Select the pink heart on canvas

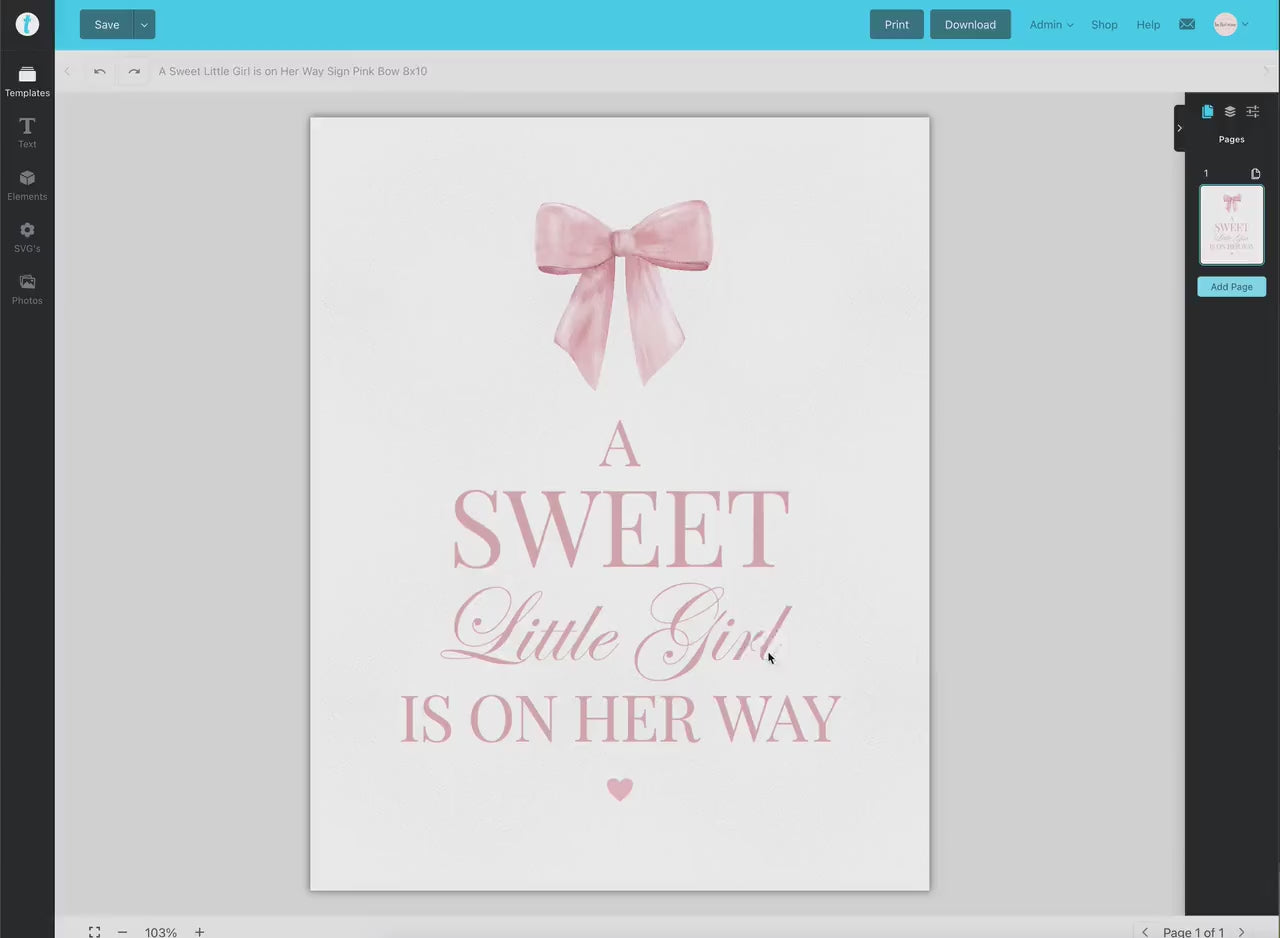620,790
